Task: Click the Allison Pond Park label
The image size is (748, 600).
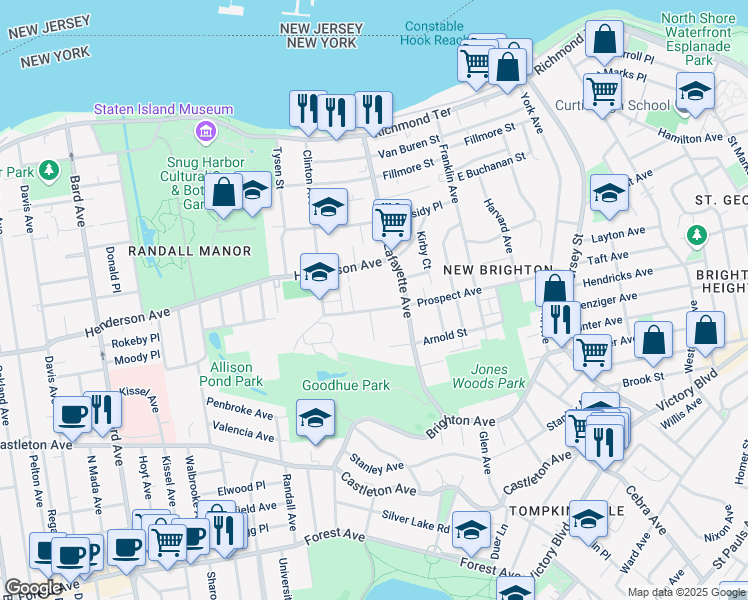Action: coord(231,374)
